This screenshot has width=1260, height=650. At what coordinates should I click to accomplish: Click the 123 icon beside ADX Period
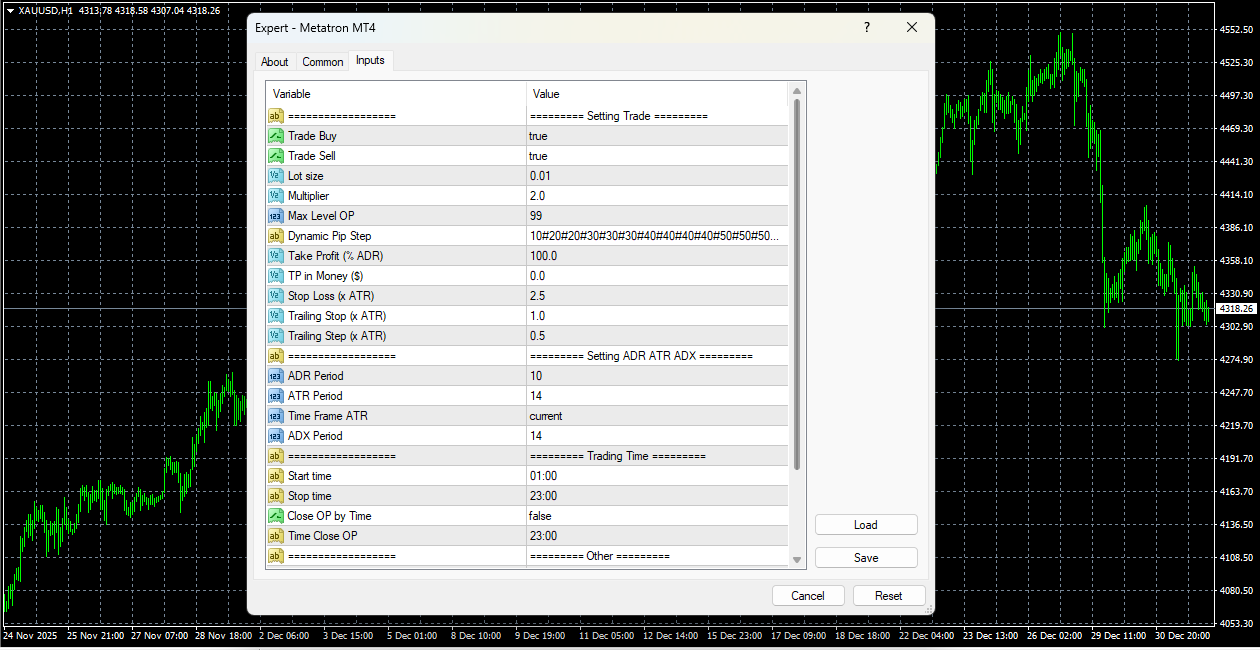tap(275, 435)
